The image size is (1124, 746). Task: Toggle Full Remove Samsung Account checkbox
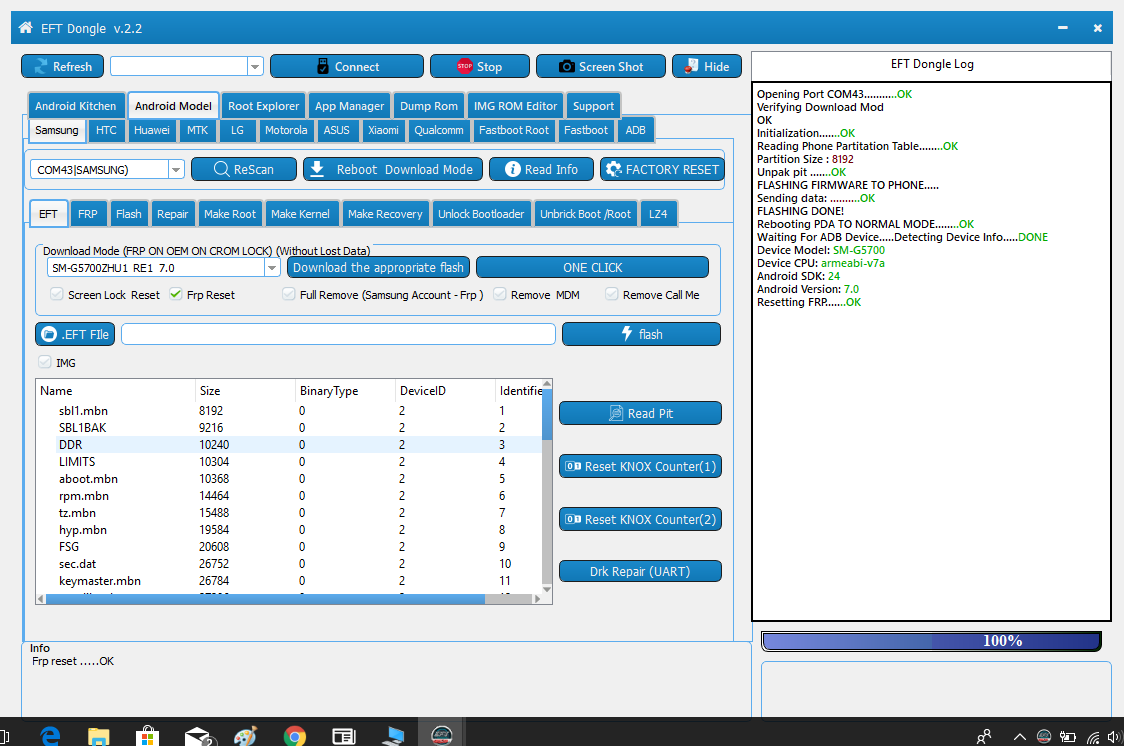click(x=289, y=294)
